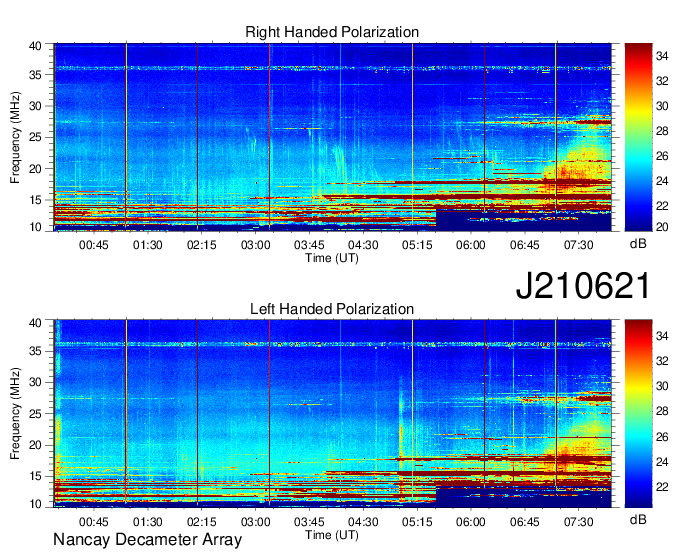Click the Right Handed Polarization title
This screenshot has width=680, height=552.
(x=332, y=32)
